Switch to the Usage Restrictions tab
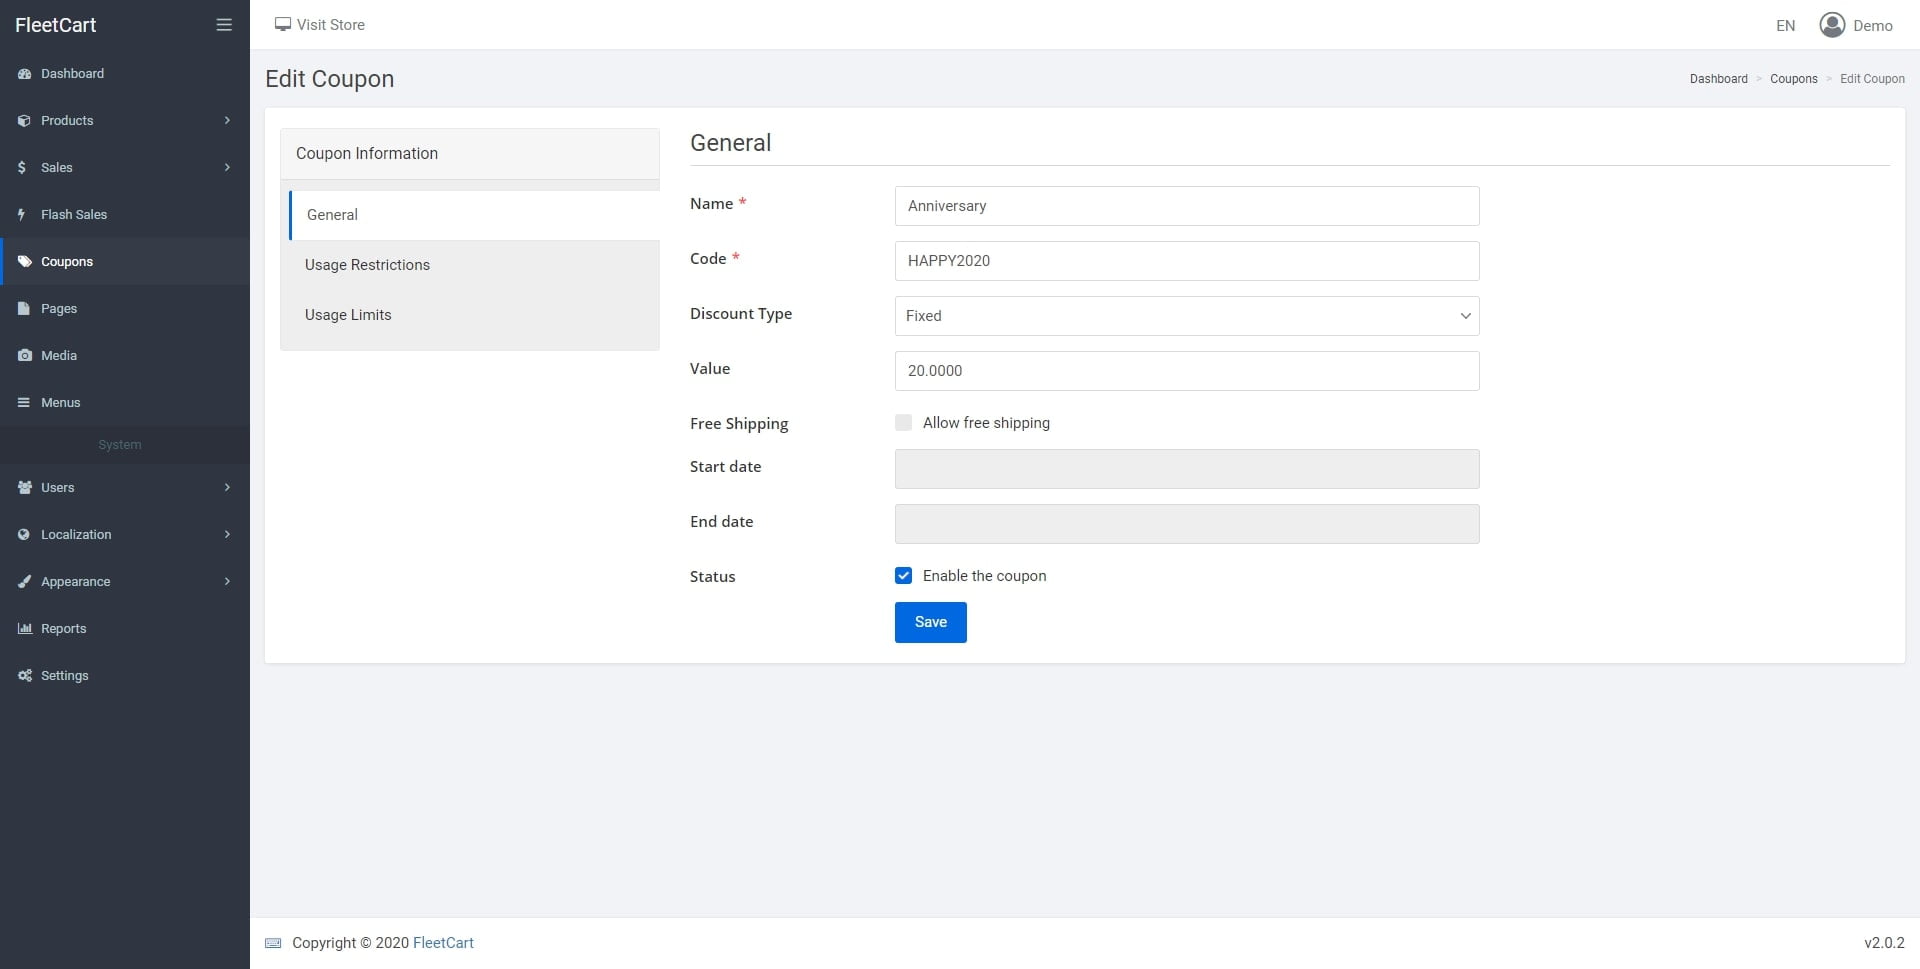The height and width of the screenshot is (969, 1920). click(367, 265)
